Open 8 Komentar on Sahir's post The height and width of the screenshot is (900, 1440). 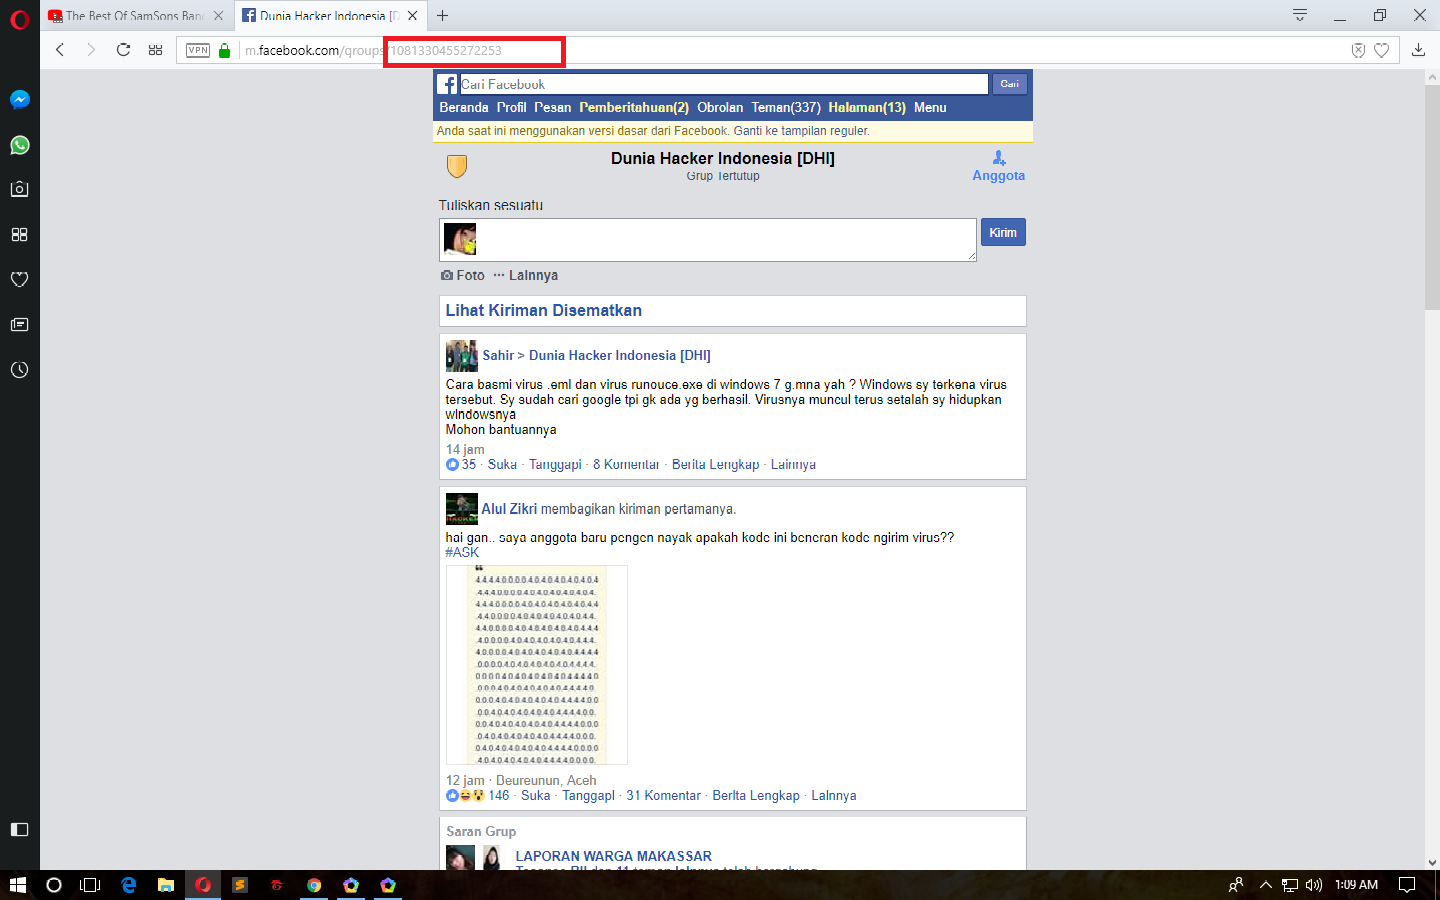[x=626, y=465]
